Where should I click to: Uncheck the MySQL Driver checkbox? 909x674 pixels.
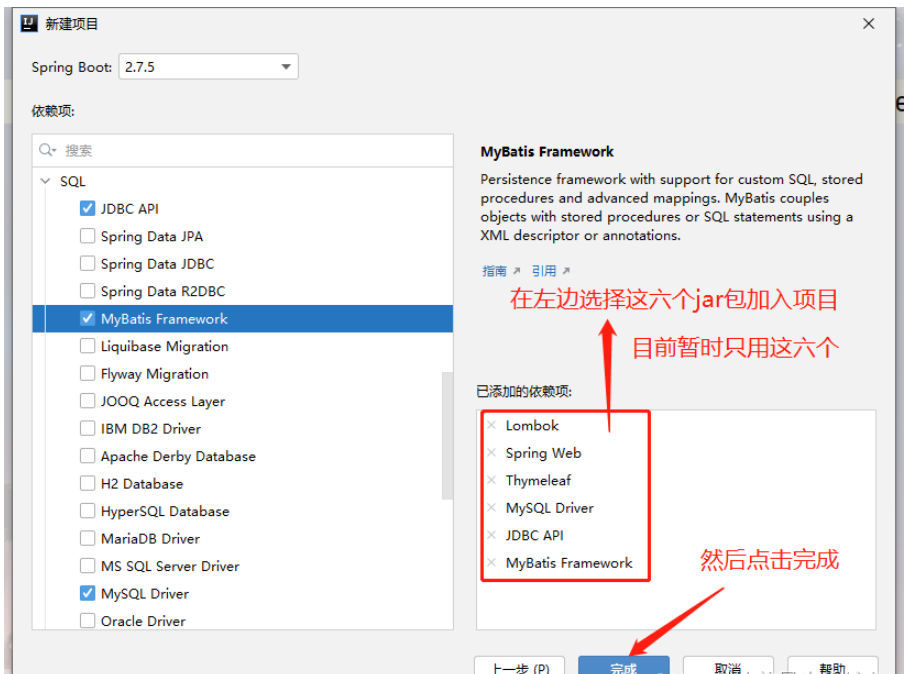coord(87,593)
